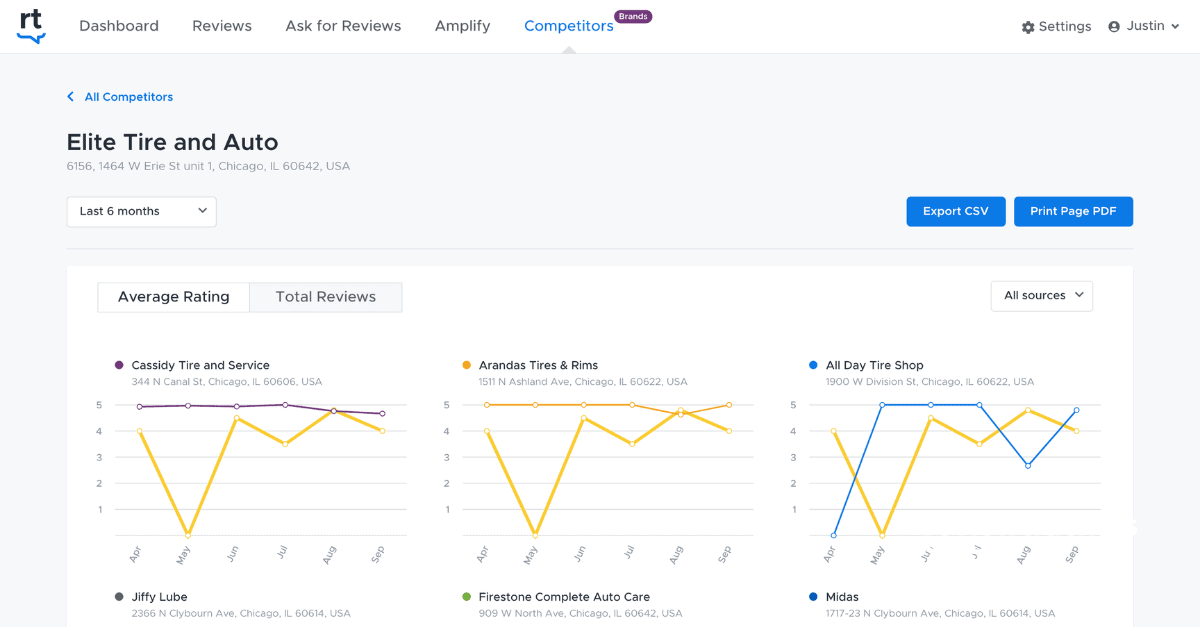Image resolution: width=1200 pixels, height=627 pixels.
Task: Go to the Dashboard tab
Action: coord(119,26)
